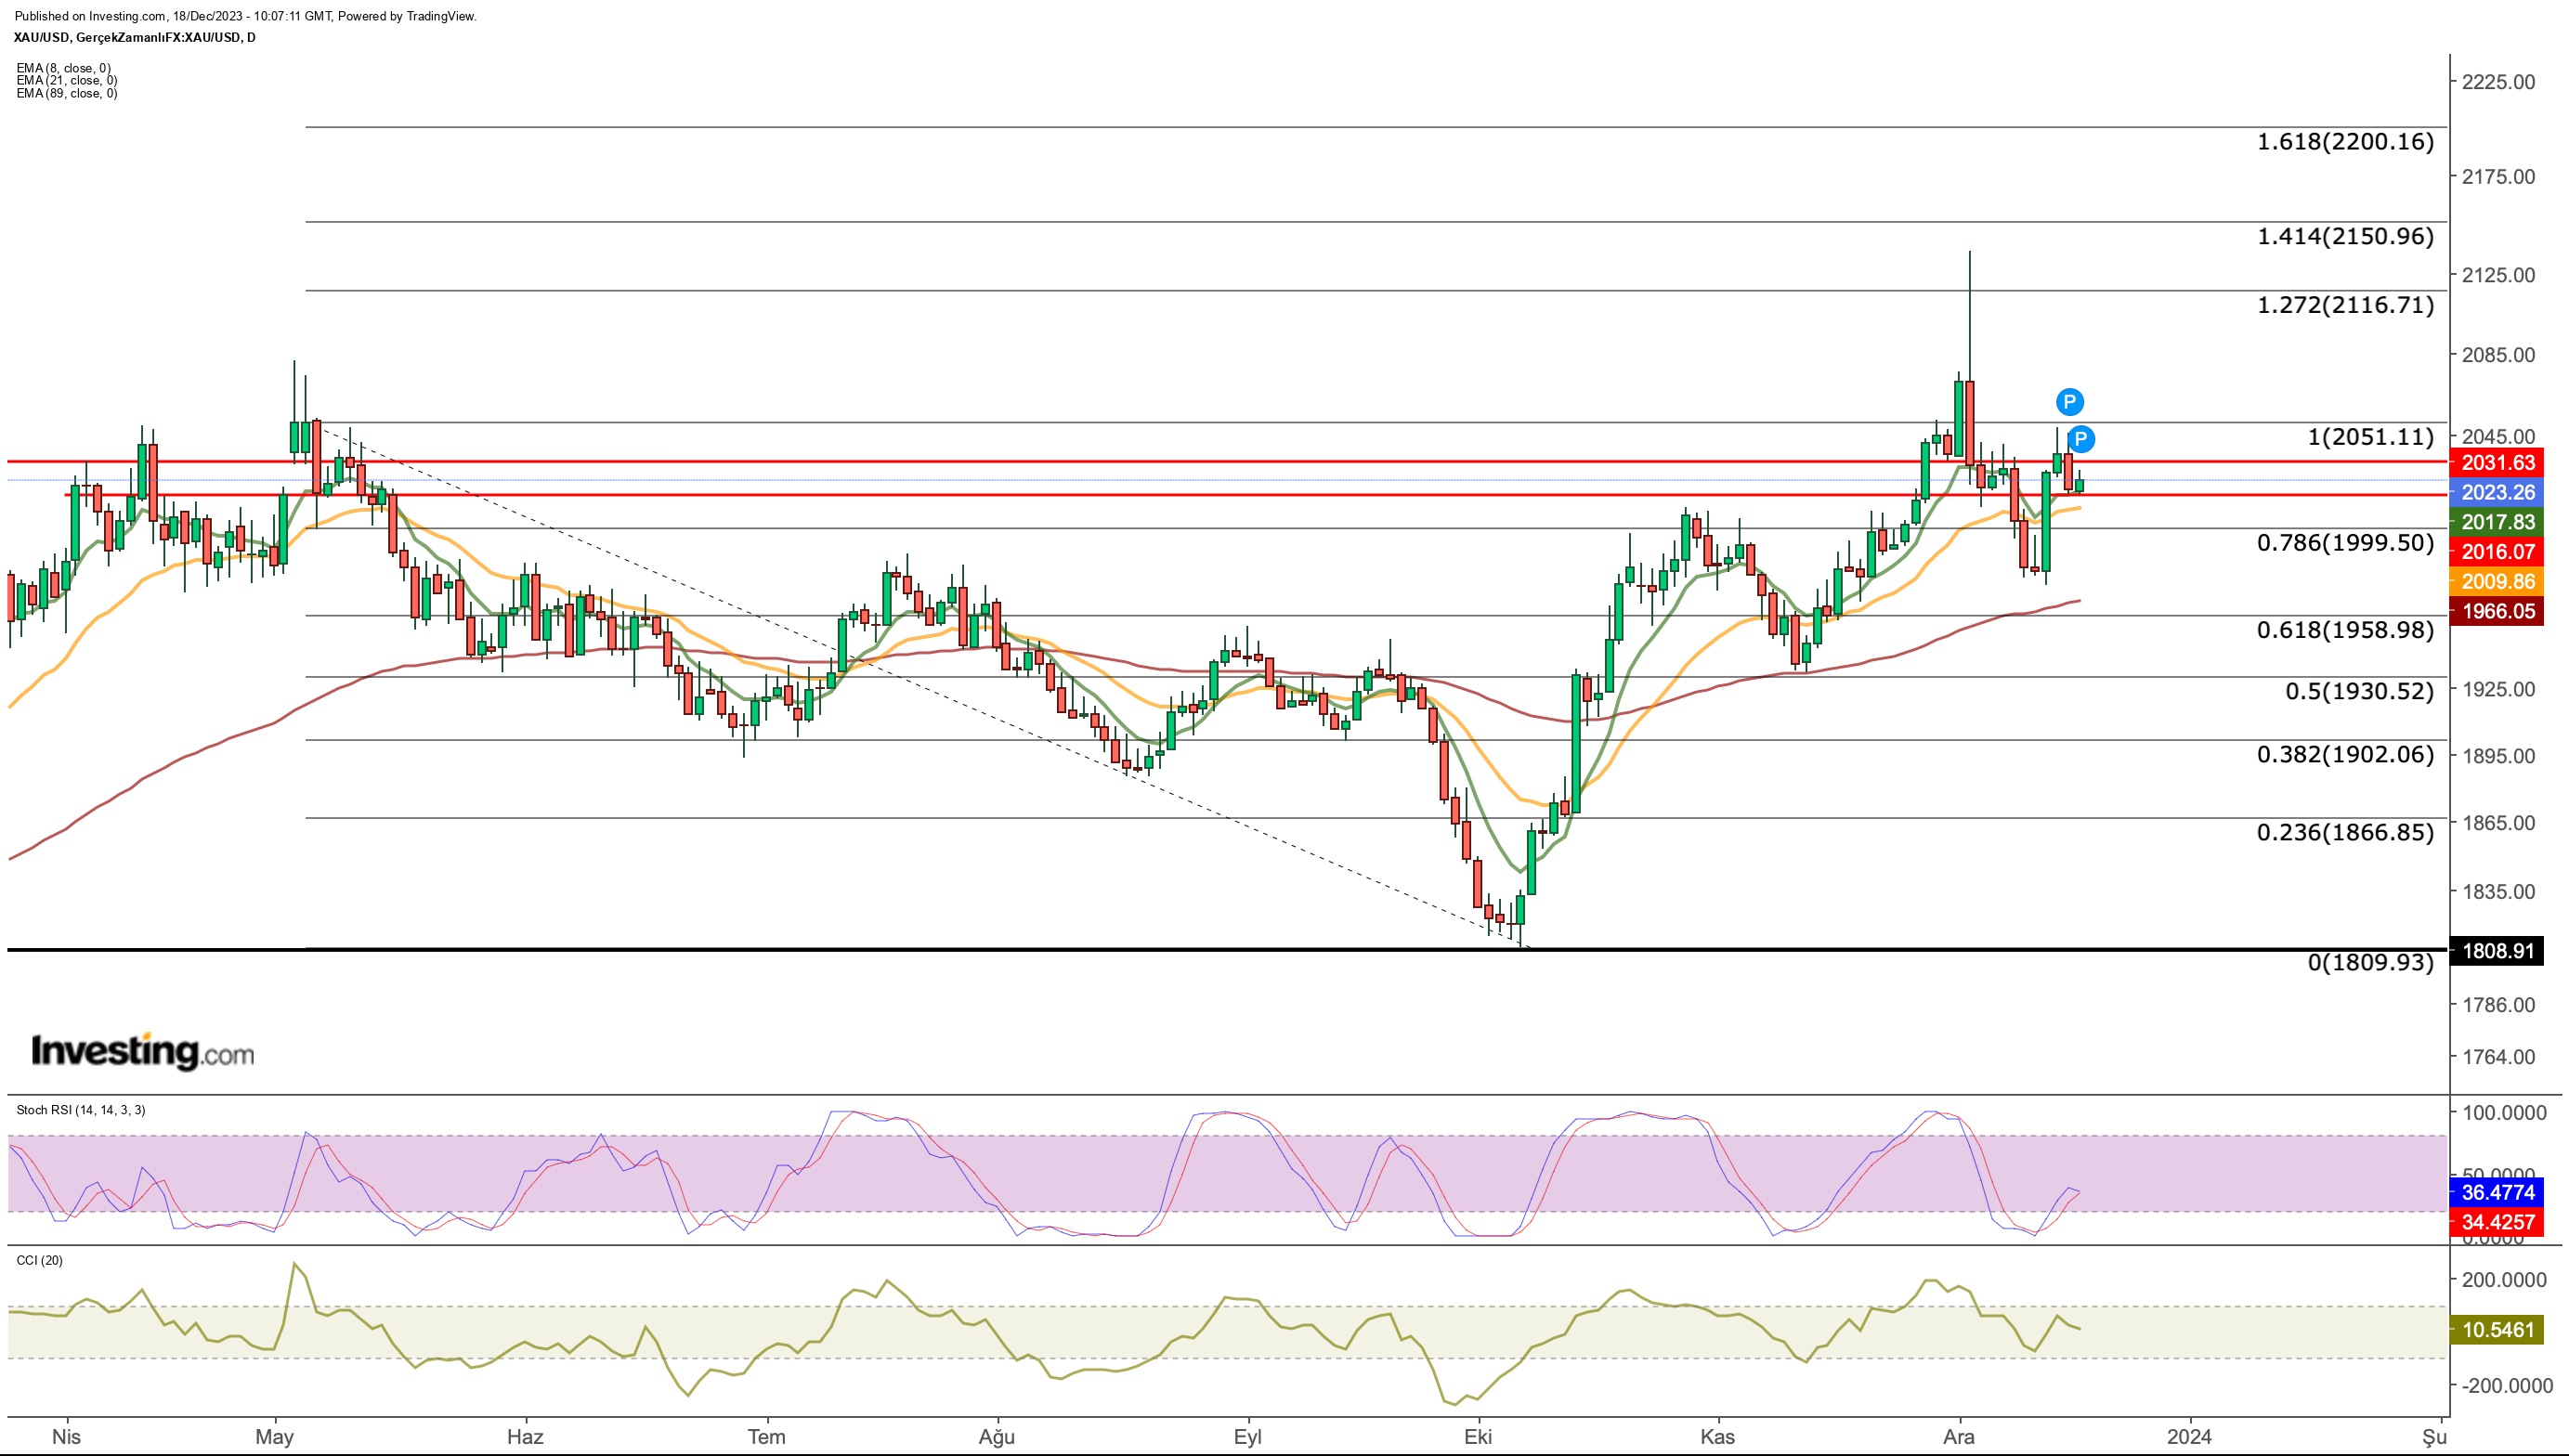Click the 0.5(1930.52) Fibonacci level label
The height and width of the screenshot is (1456, 2569).
coord(2359,691)
